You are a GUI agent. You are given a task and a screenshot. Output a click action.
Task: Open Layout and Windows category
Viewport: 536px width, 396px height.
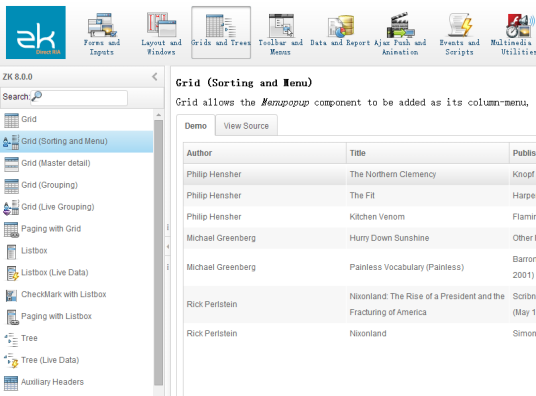[161, 33]
